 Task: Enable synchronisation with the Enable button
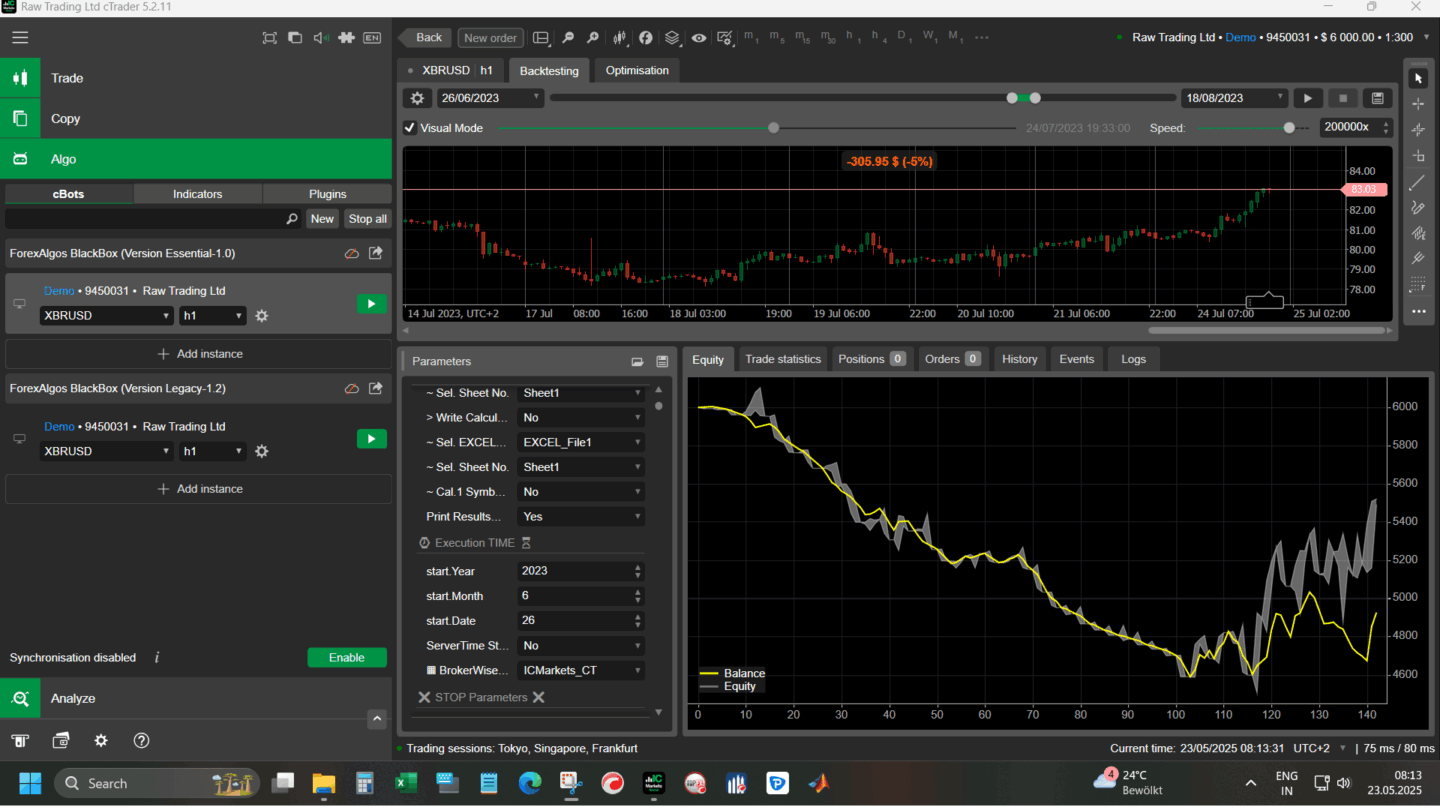coord(346,657)
